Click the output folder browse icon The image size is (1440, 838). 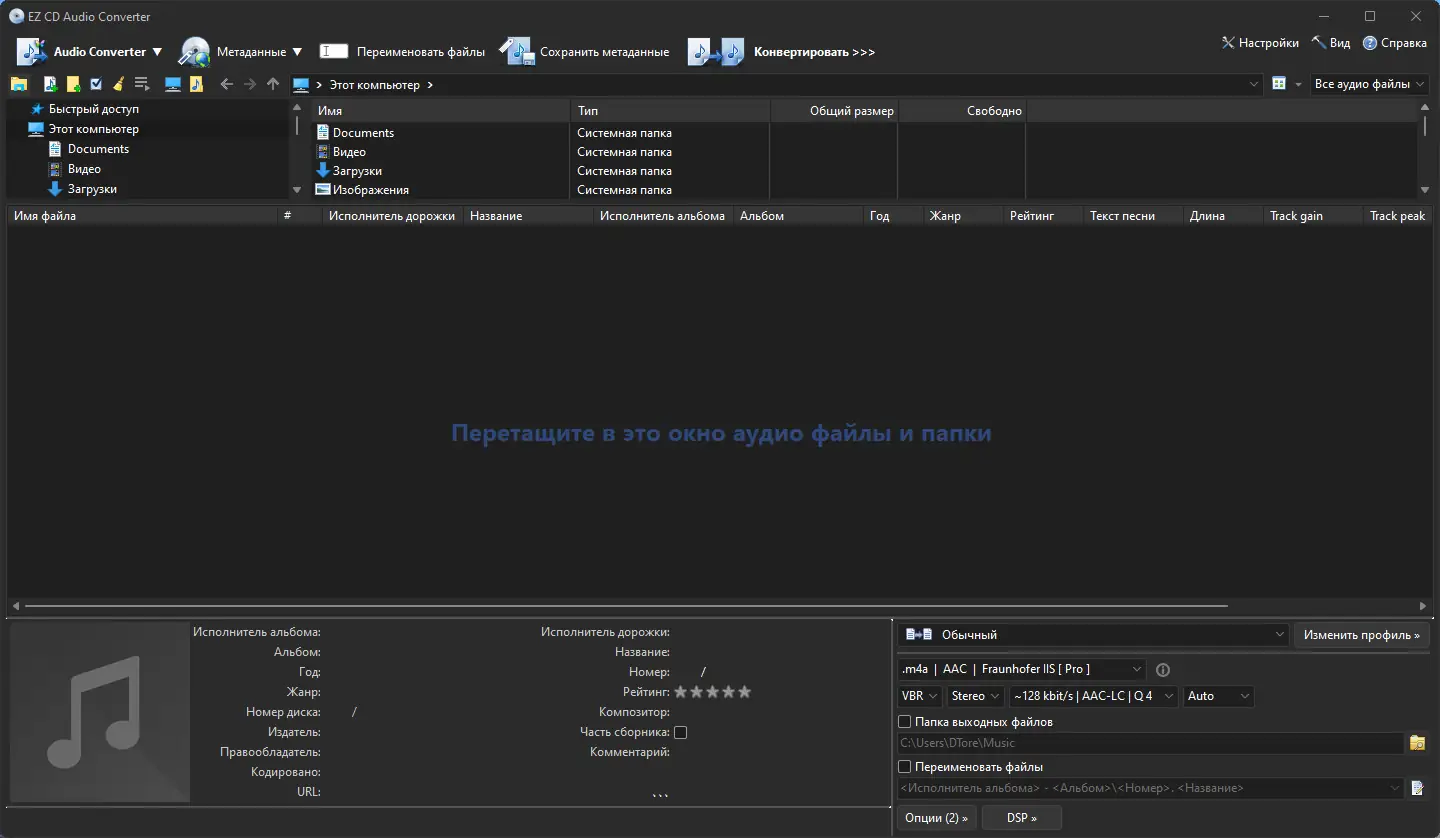[x=1417, y=743]
